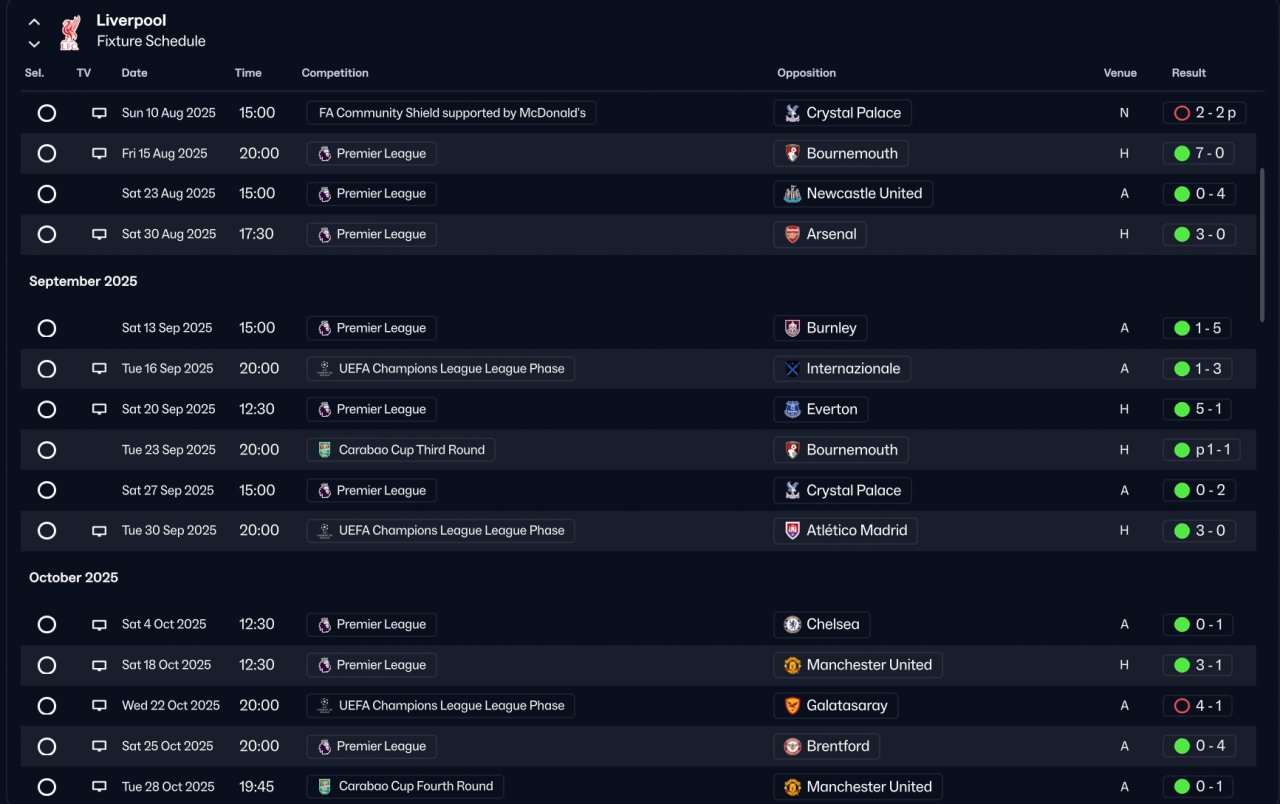
Task: Click the Everton club badge
Action: (x=792, y=409)
